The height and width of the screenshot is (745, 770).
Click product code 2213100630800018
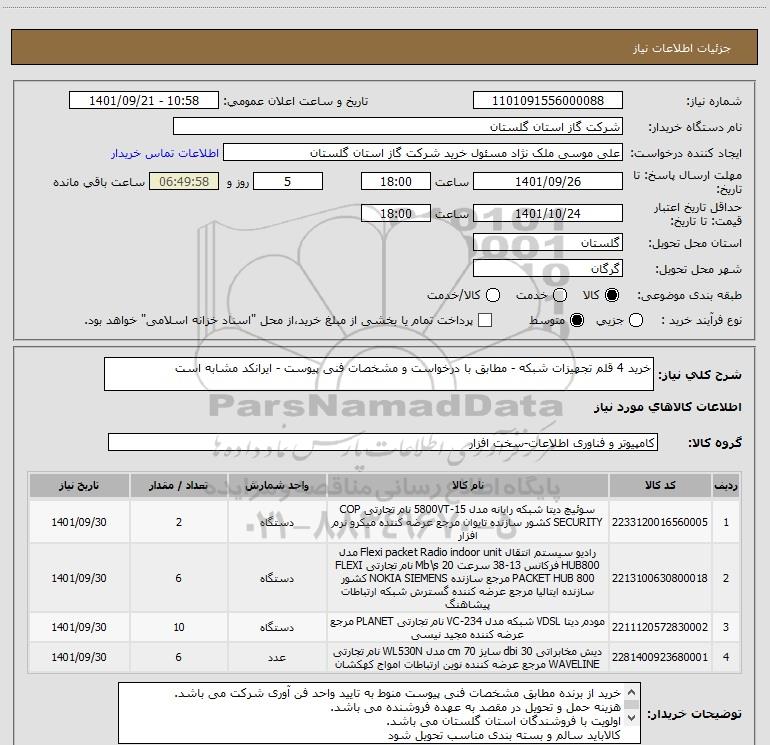[x=660, y=578]
